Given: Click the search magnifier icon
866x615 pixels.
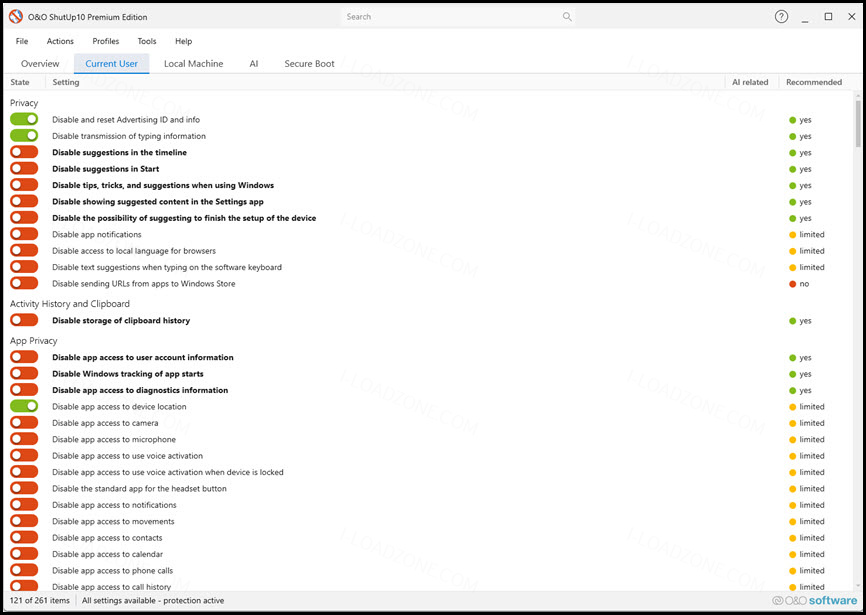Looking at the screenshot, I should pos(567,17).
